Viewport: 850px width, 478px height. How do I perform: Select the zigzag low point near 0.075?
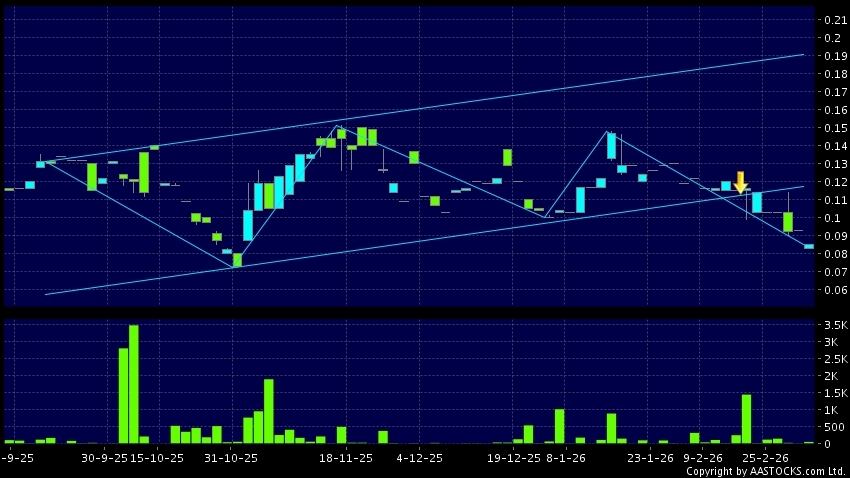pos(235,266)
